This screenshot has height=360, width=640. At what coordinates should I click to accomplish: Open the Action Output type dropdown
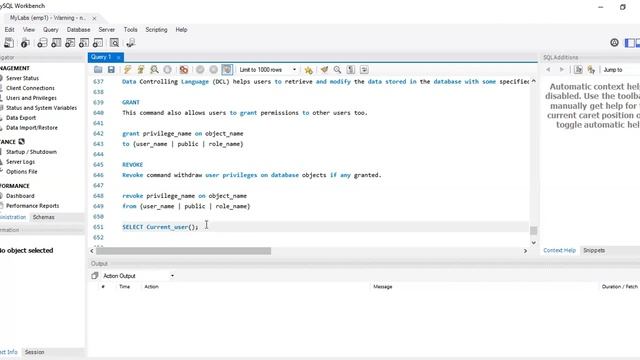[x=138, y=276]
